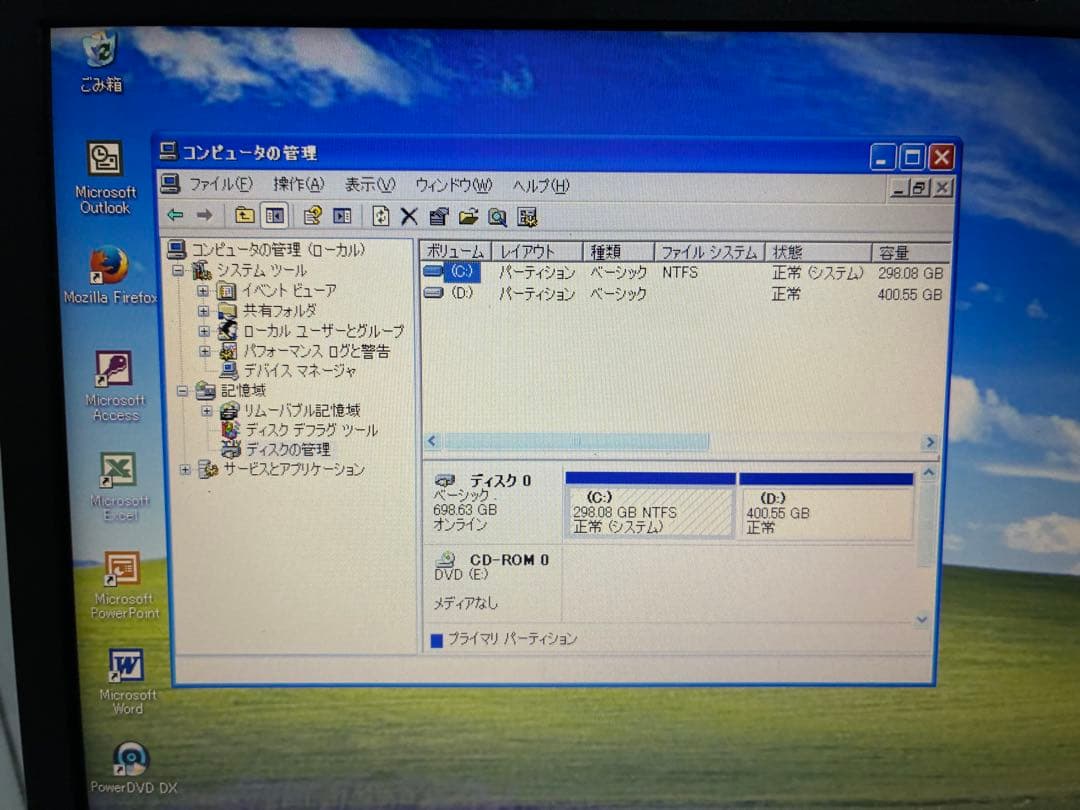Image resolution: width=1080 pixels, height=810 pixels.
Task: Expand the サービスとアプリケーション node
Action: (185, 470)
